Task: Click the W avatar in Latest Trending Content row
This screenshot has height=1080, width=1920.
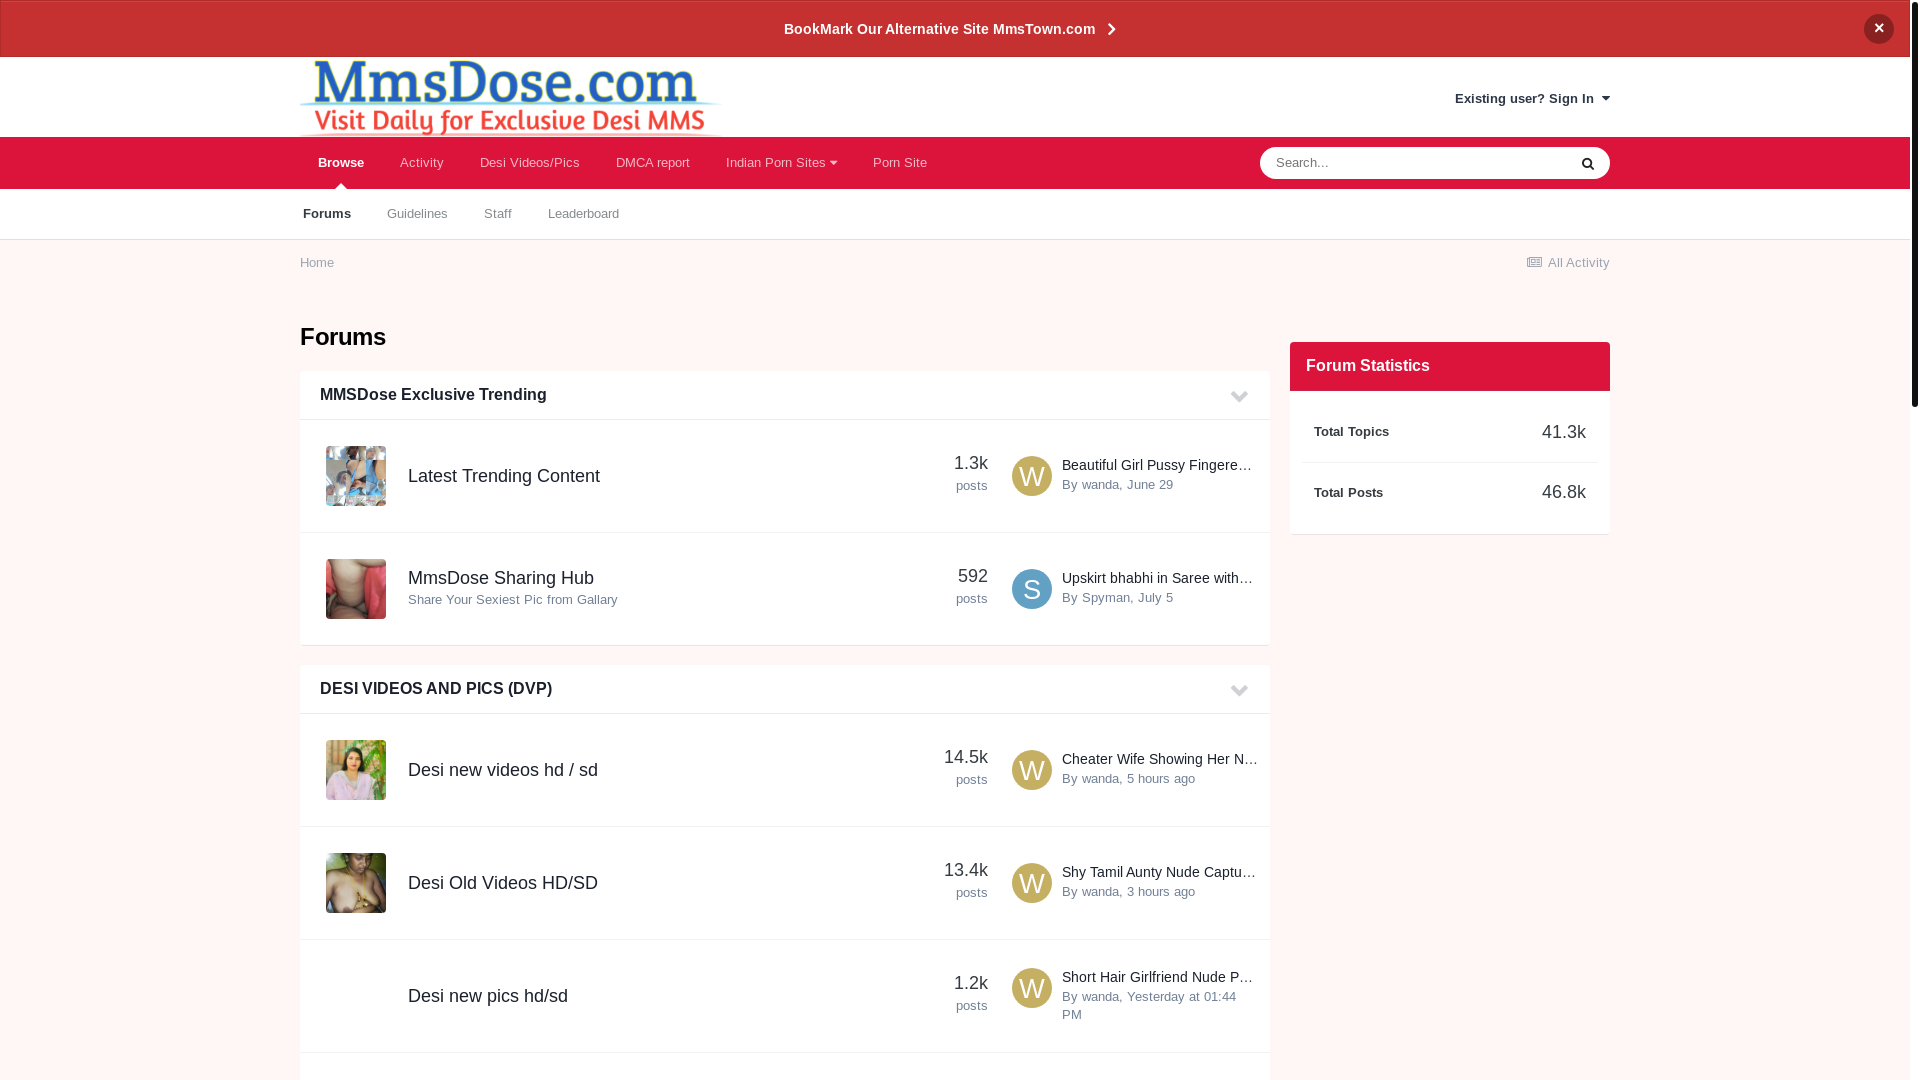Action: point(1032,476)
